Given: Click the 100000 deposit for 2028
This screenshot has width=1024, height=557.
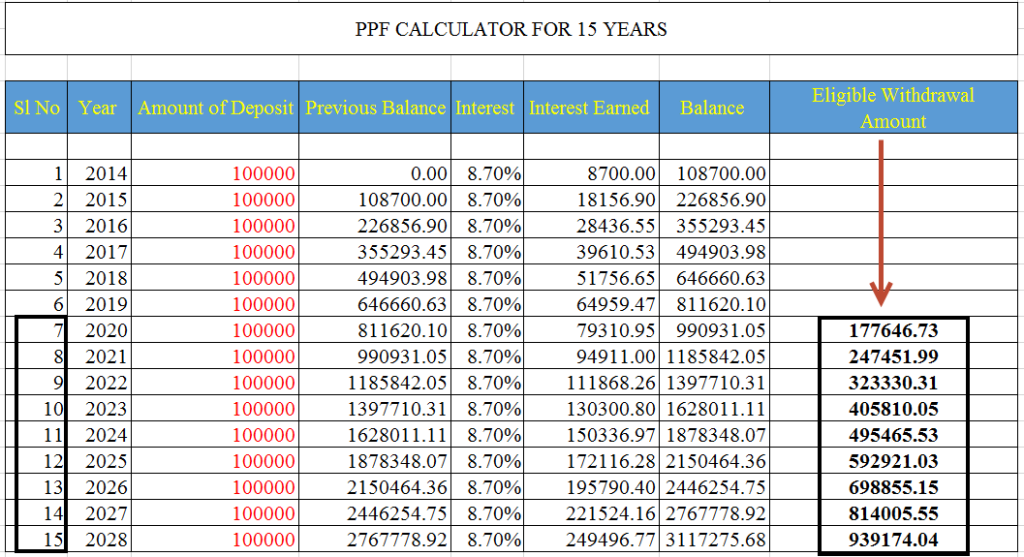Looking at the screenshot, I should pos(263,542).
